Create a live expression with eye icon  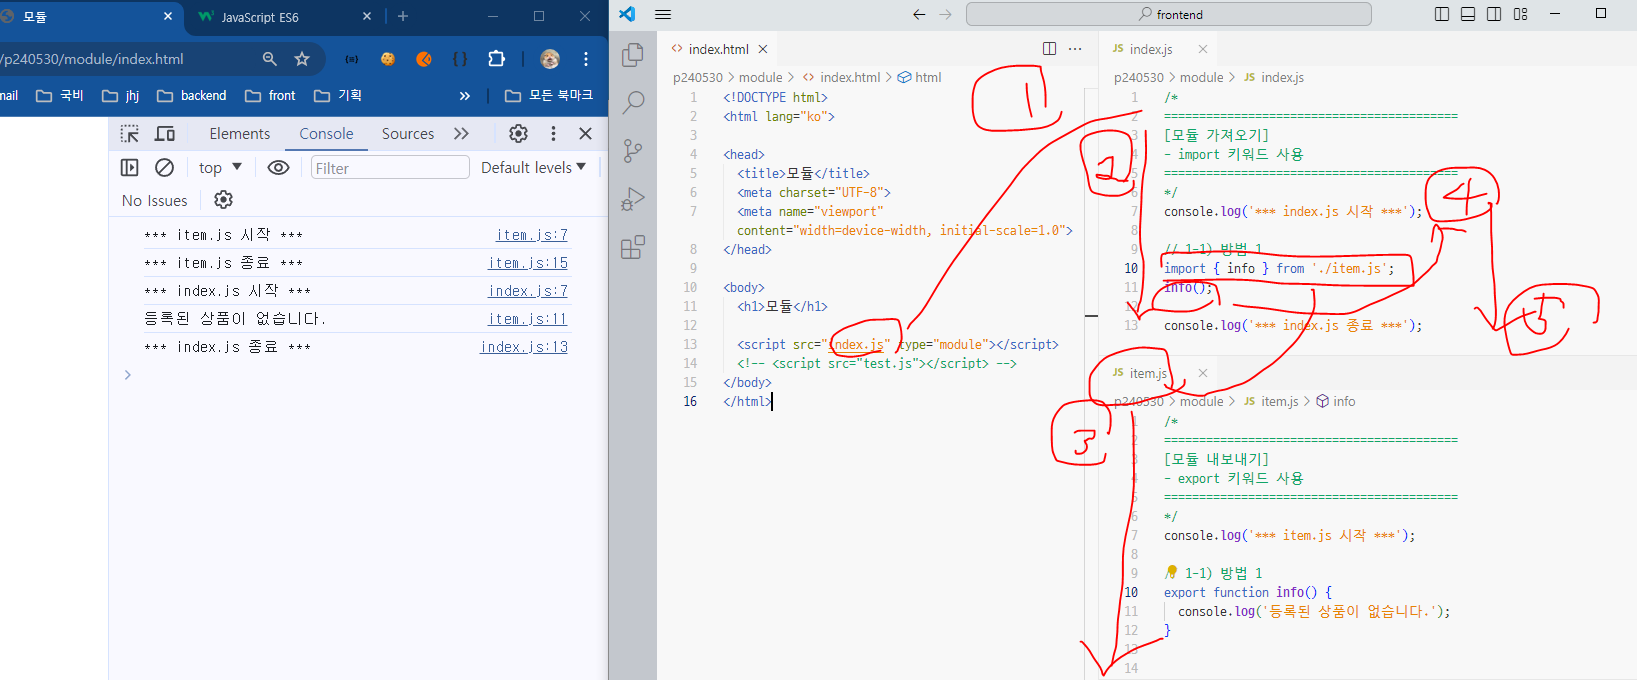pyautogui.click(x=279, y=167)
